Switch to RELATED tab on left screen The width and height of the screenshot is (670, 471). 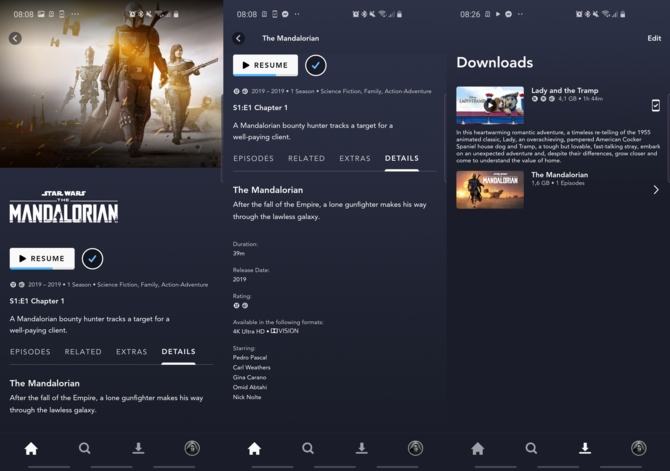(83, 352)
